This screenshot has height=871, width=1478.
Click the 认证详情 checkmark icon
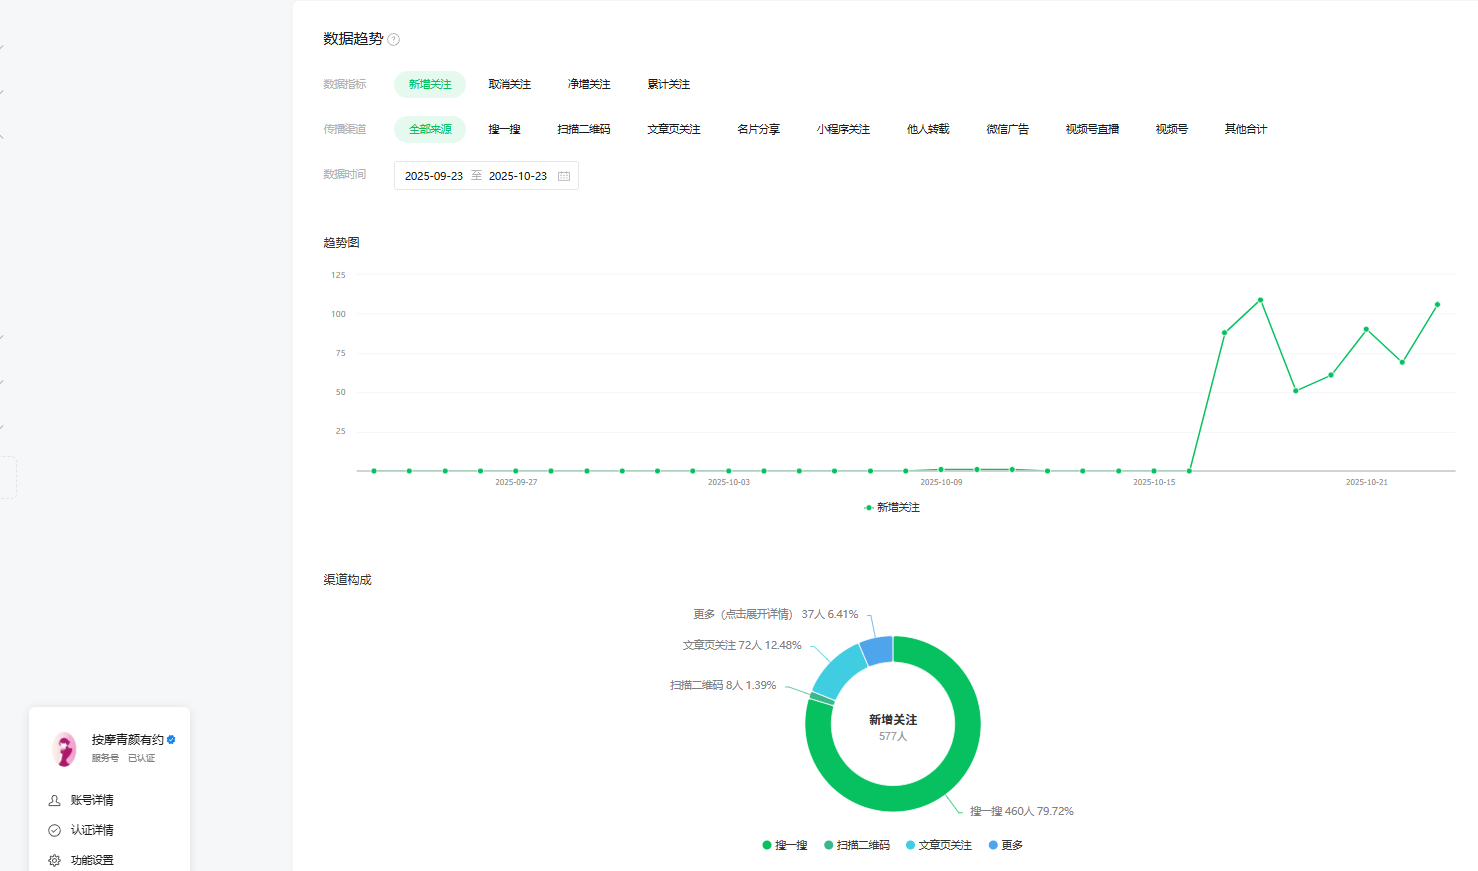[55, 830]
